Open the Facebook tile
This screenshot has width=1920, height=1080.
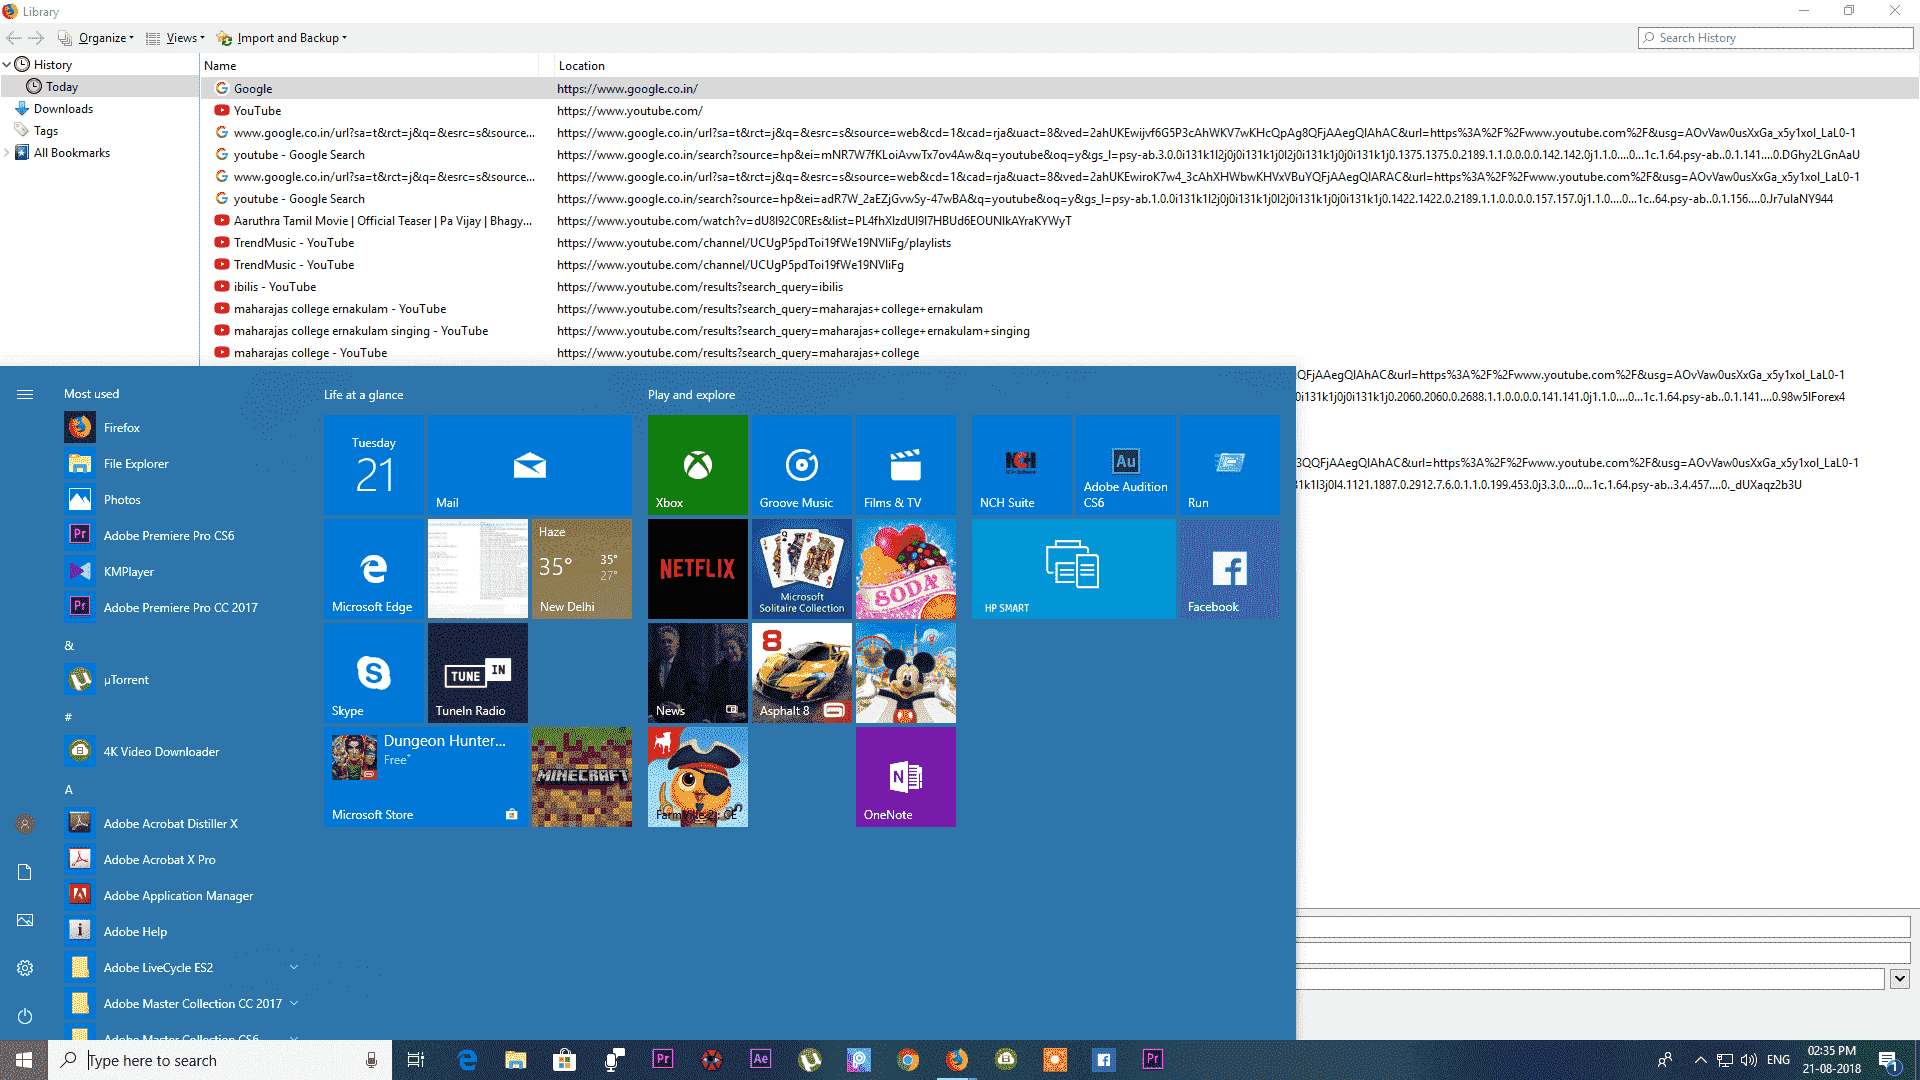tap(1229, 569)
